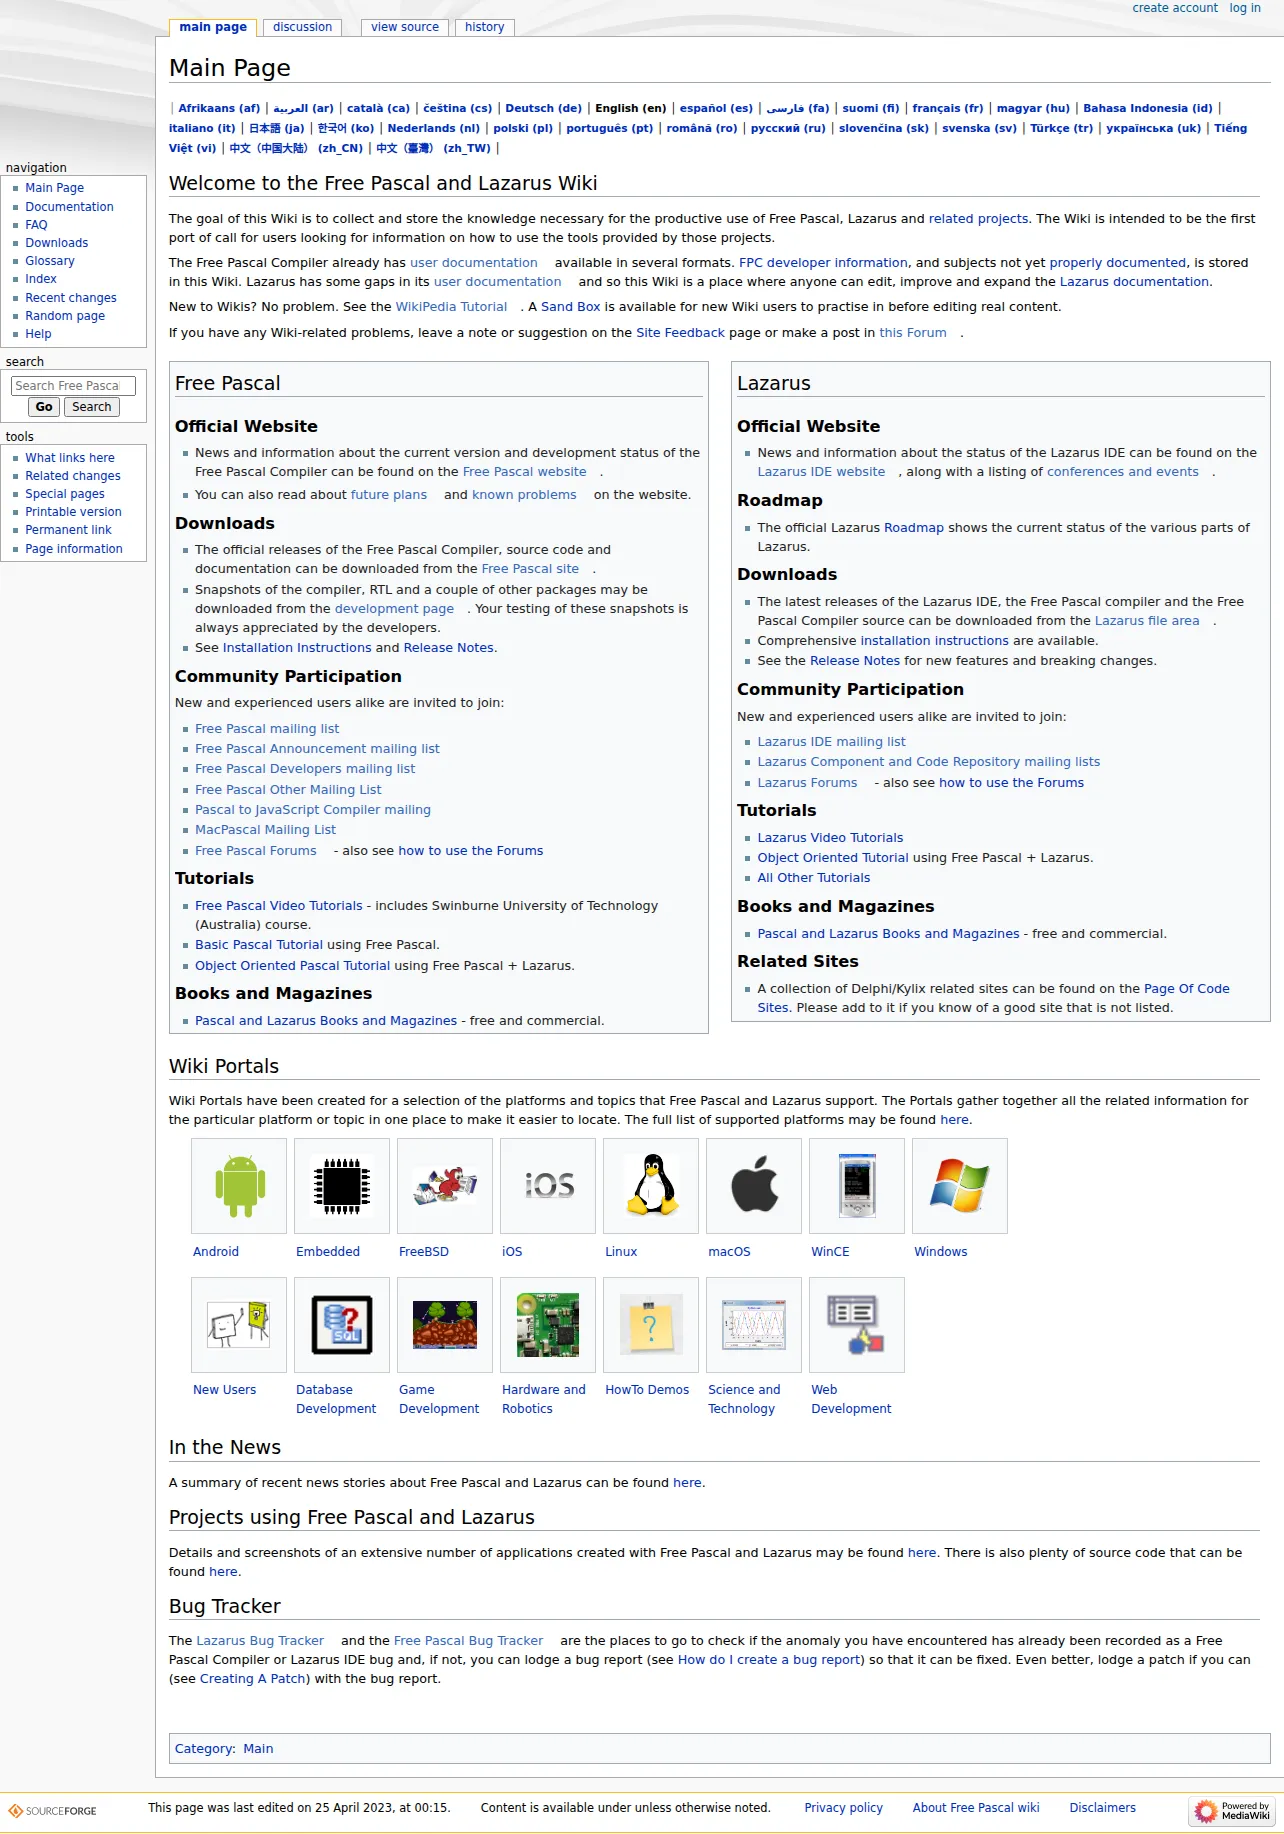The width and height of the screenshot is (1284, 1834).
Task: Open the Science and Technology graph icon
Action: point(754,1325)
